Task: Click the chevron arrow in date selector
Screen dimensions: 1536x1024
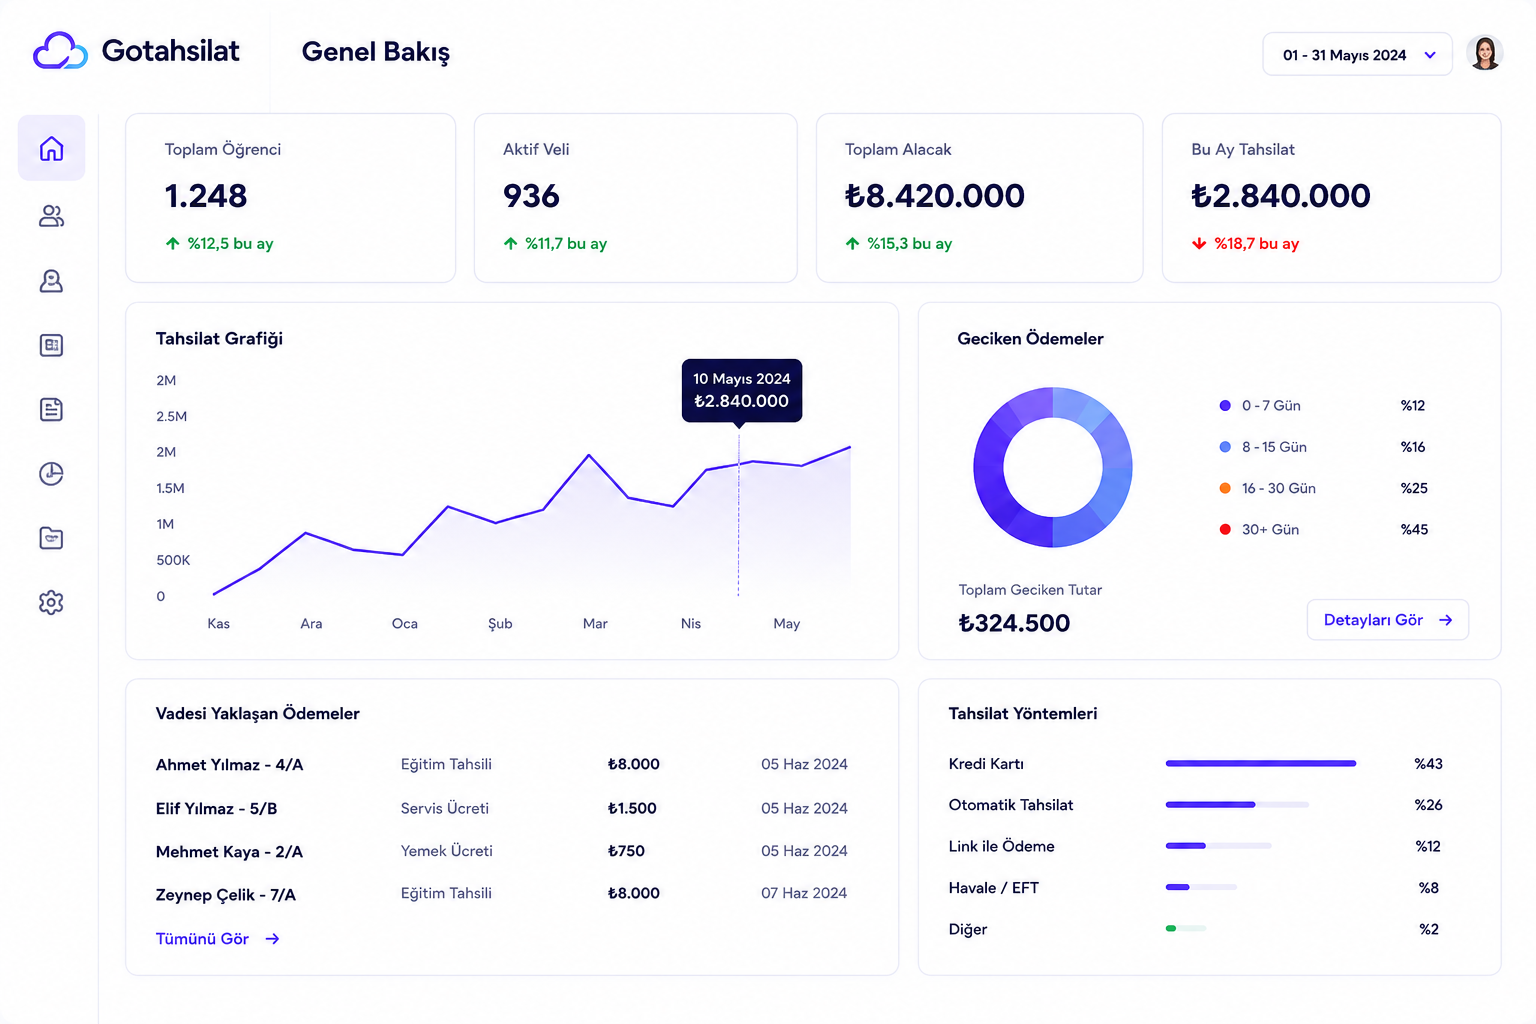Action: 1430,55
